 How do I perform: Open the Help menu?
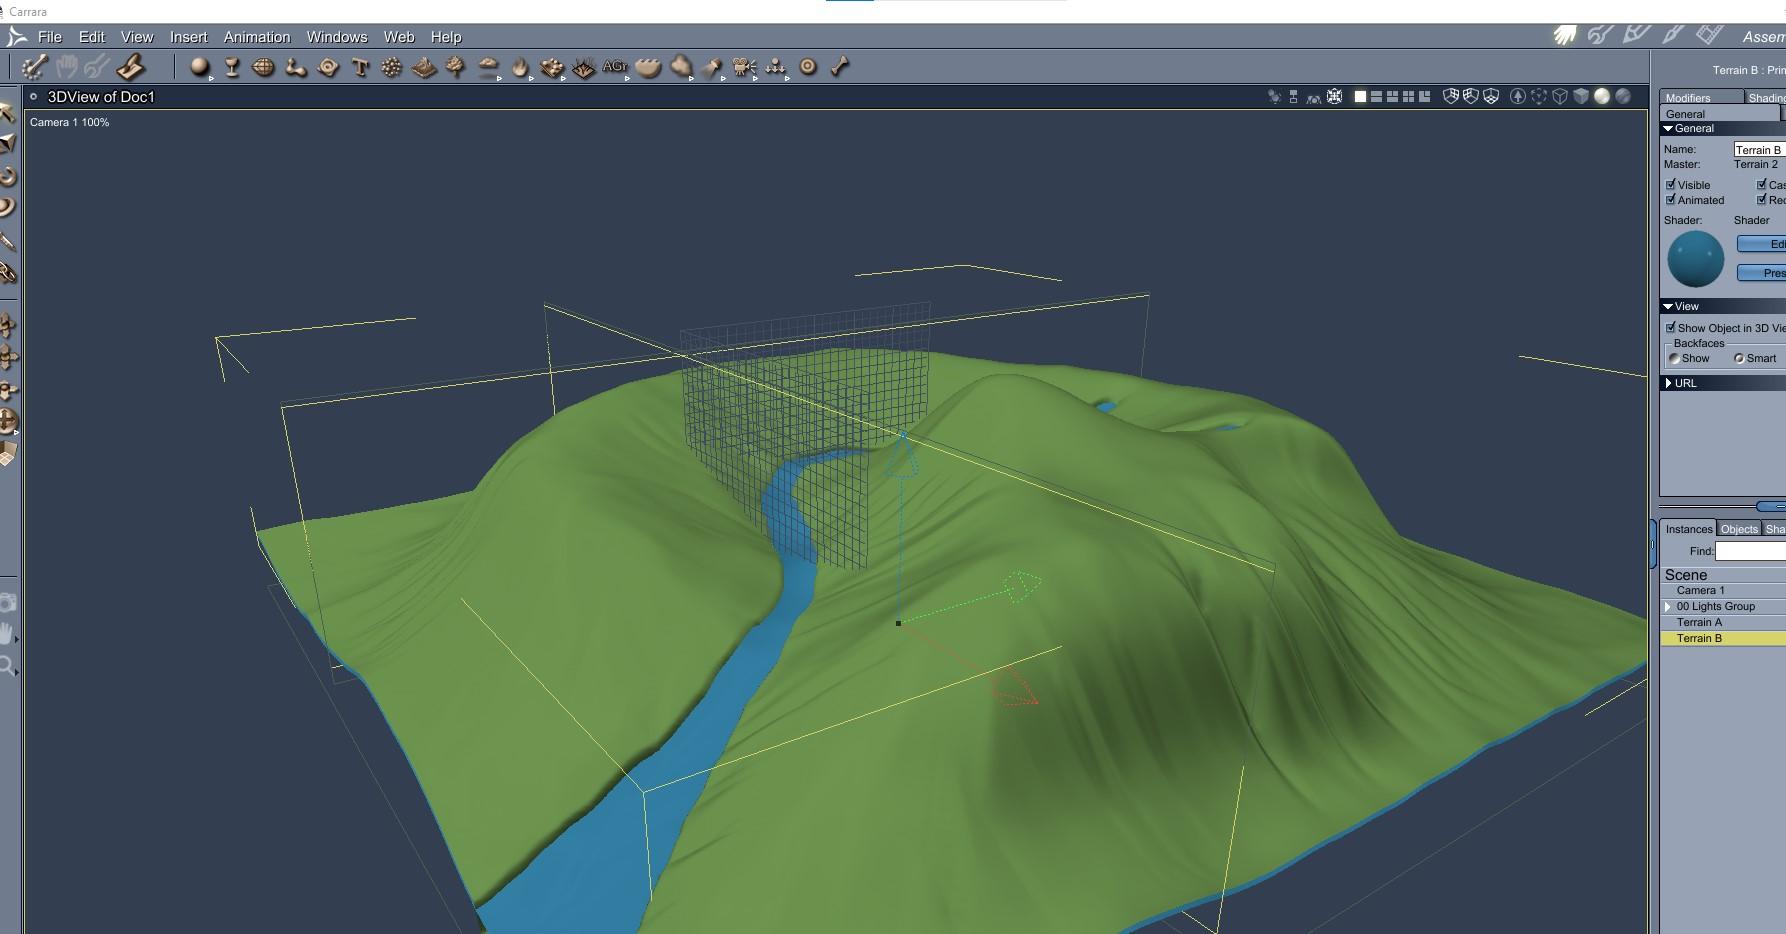tap(446, 37)
